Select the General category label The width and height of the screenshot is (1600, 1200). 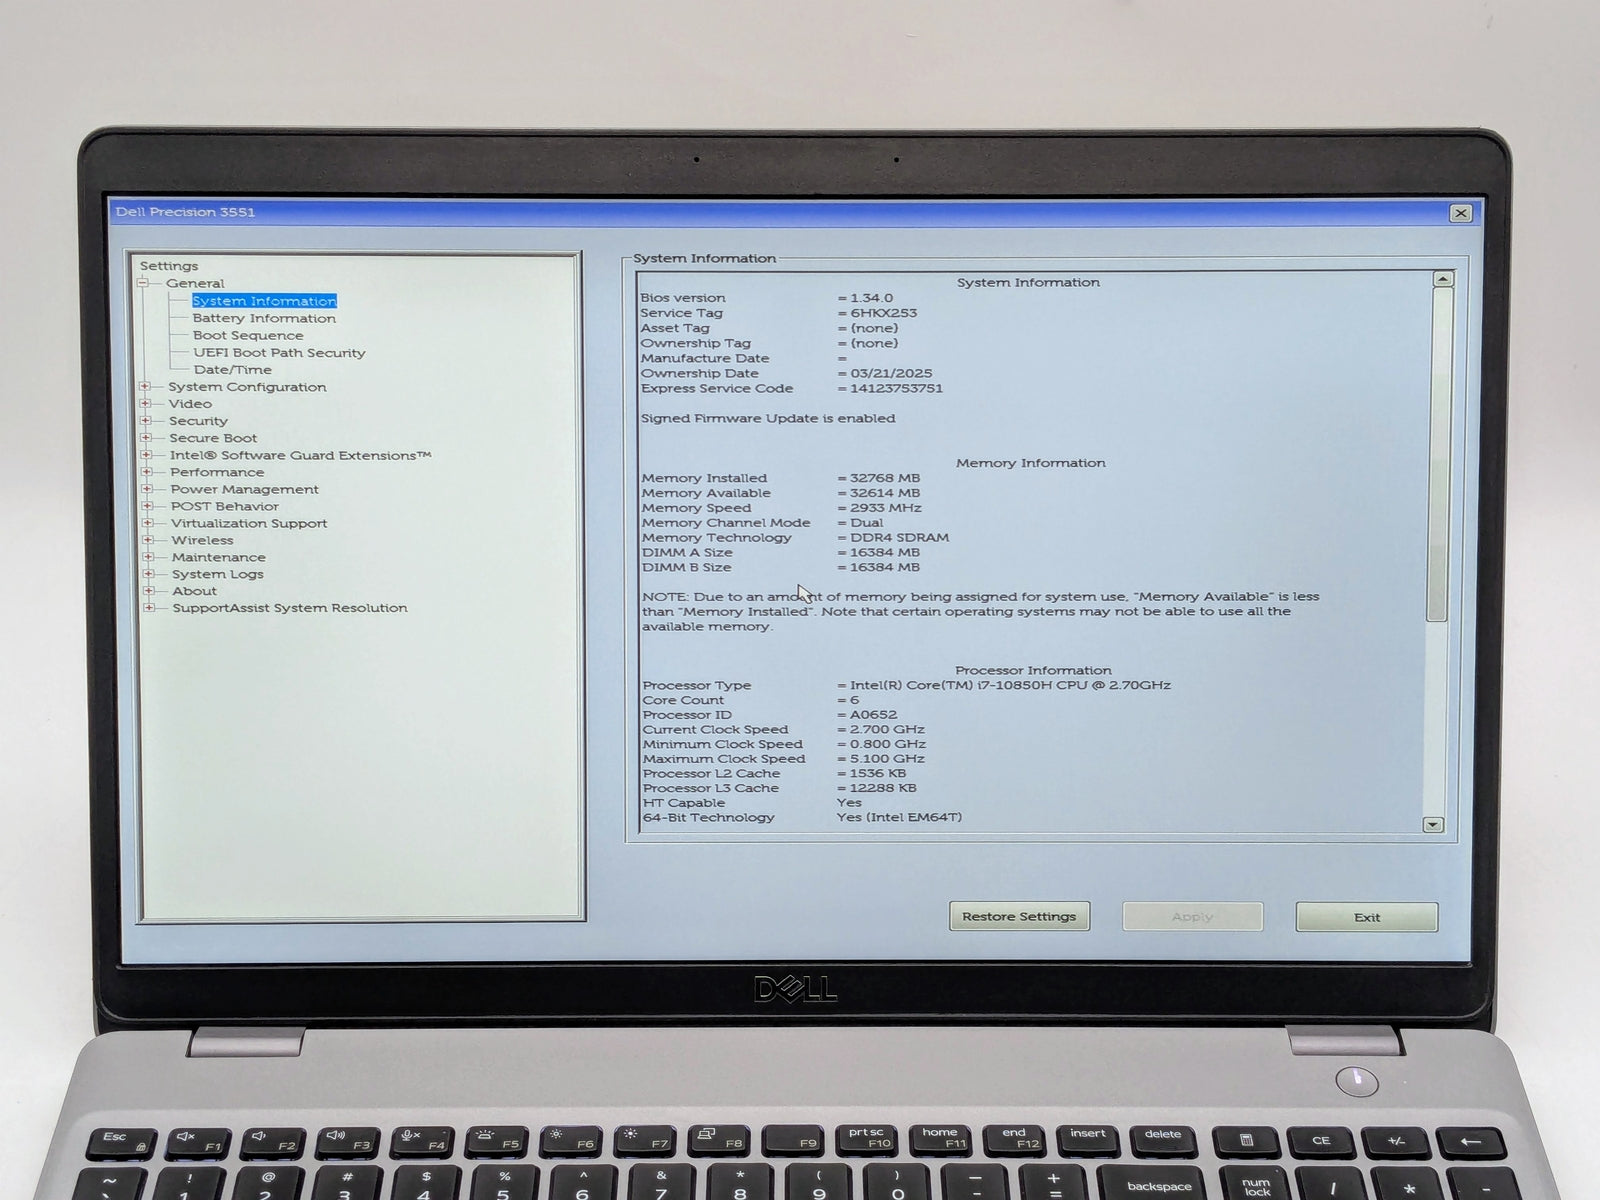pyautogui.click(x=195, y=283)
